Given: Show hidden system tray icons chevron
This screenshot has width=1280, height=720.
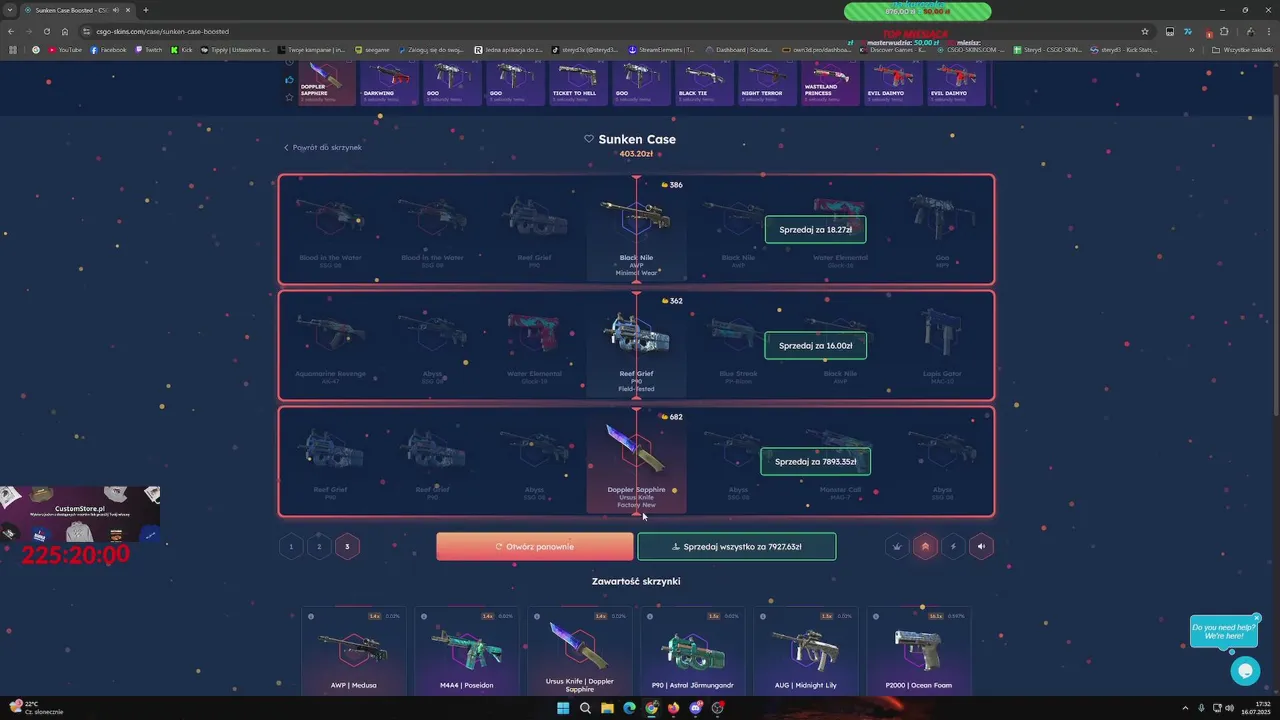Looking at the screenshot, I should tap(1186, 708).
